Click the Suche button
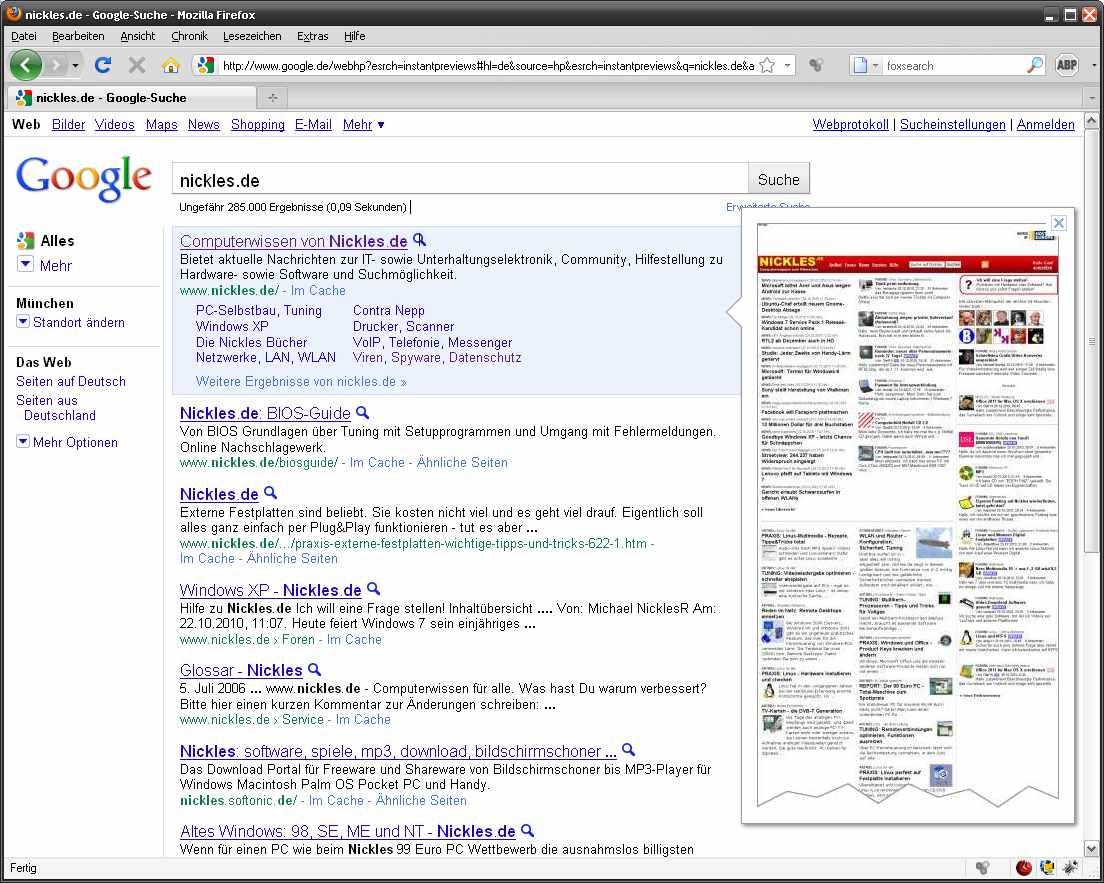This screenshot has width=1104, height=883. point(779,180)
